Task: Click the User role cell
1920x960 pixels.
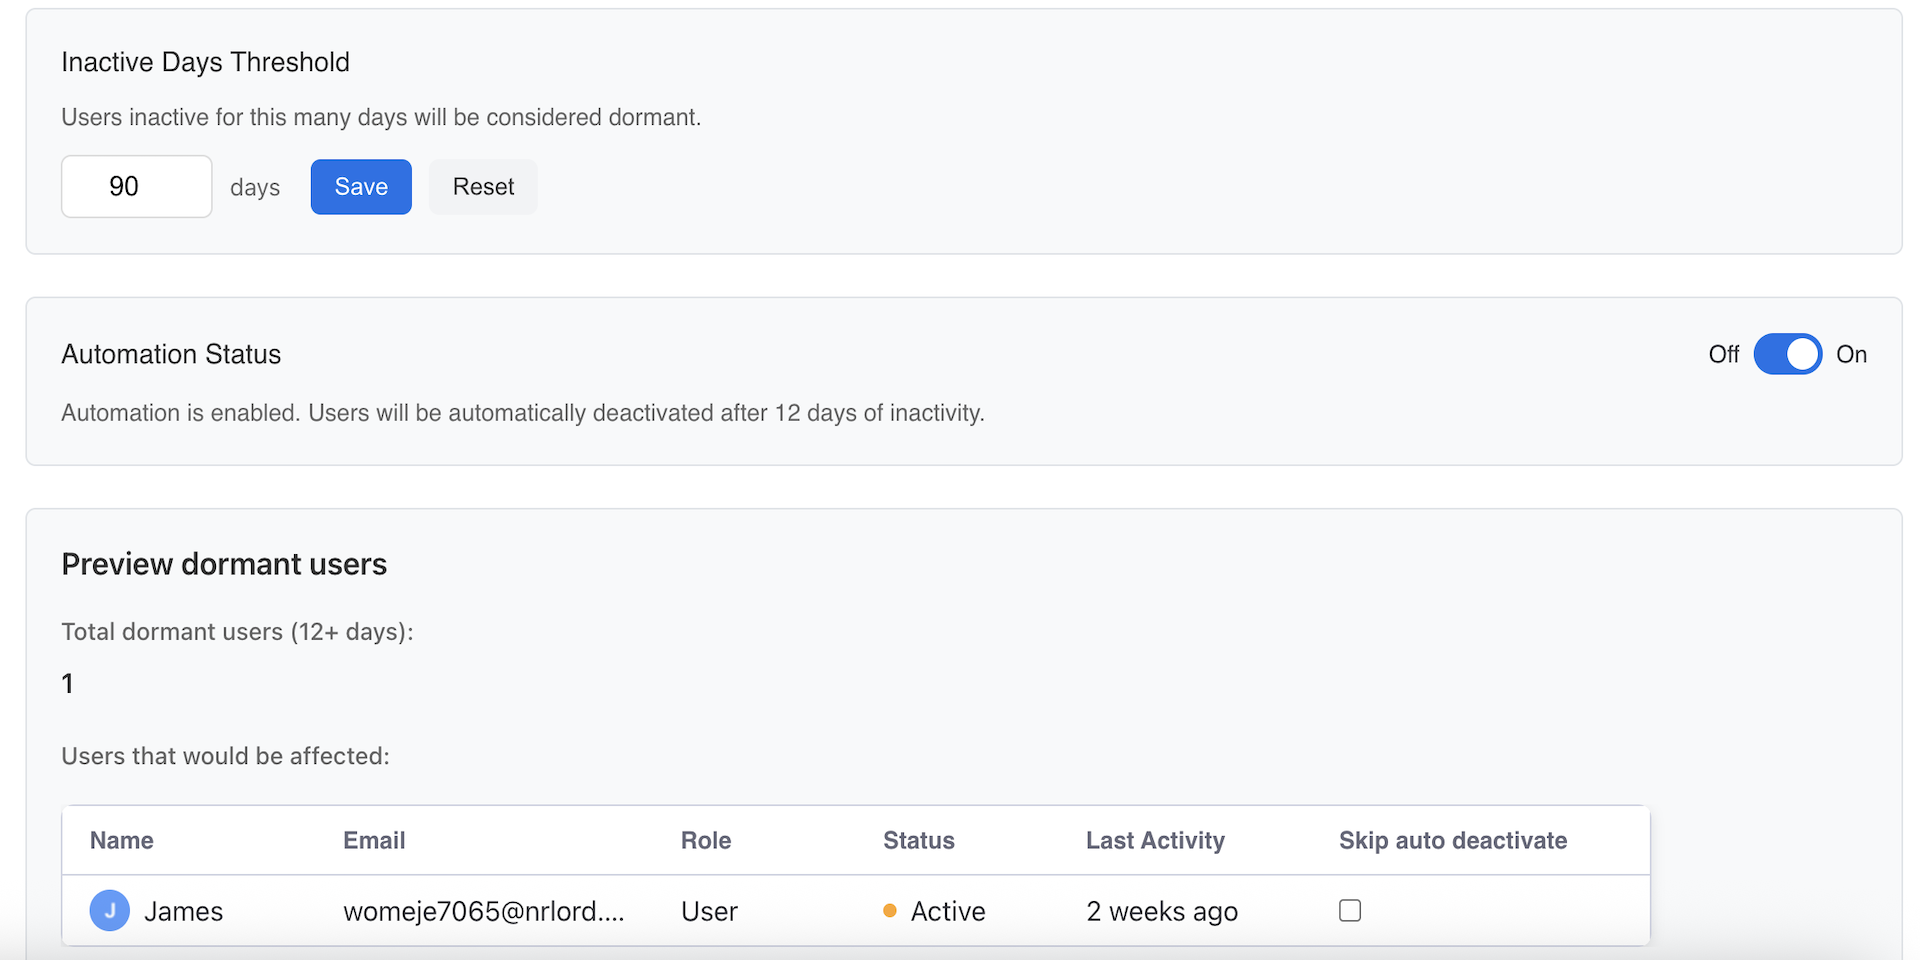Action: (709, 911)
